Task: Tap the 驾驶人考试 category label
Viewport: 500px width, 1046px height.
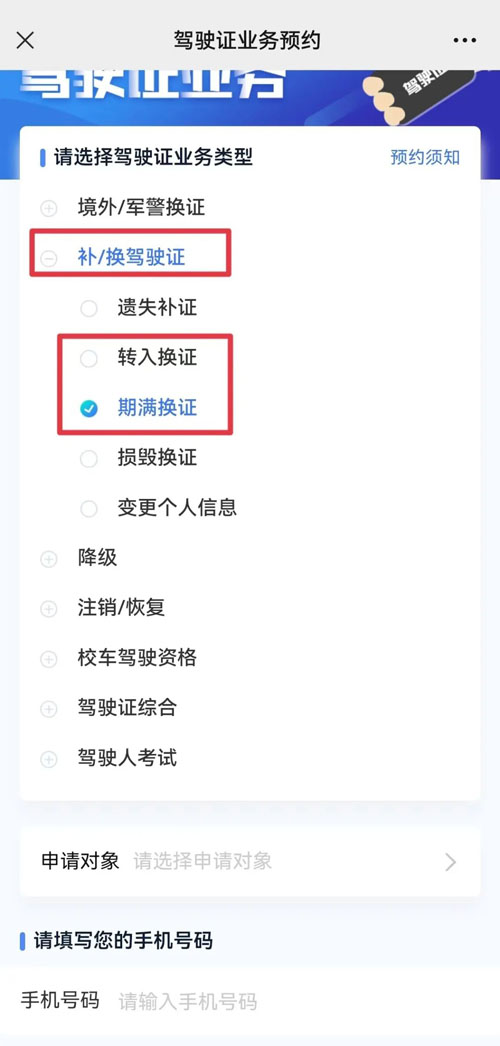Action: click(127, 758)
